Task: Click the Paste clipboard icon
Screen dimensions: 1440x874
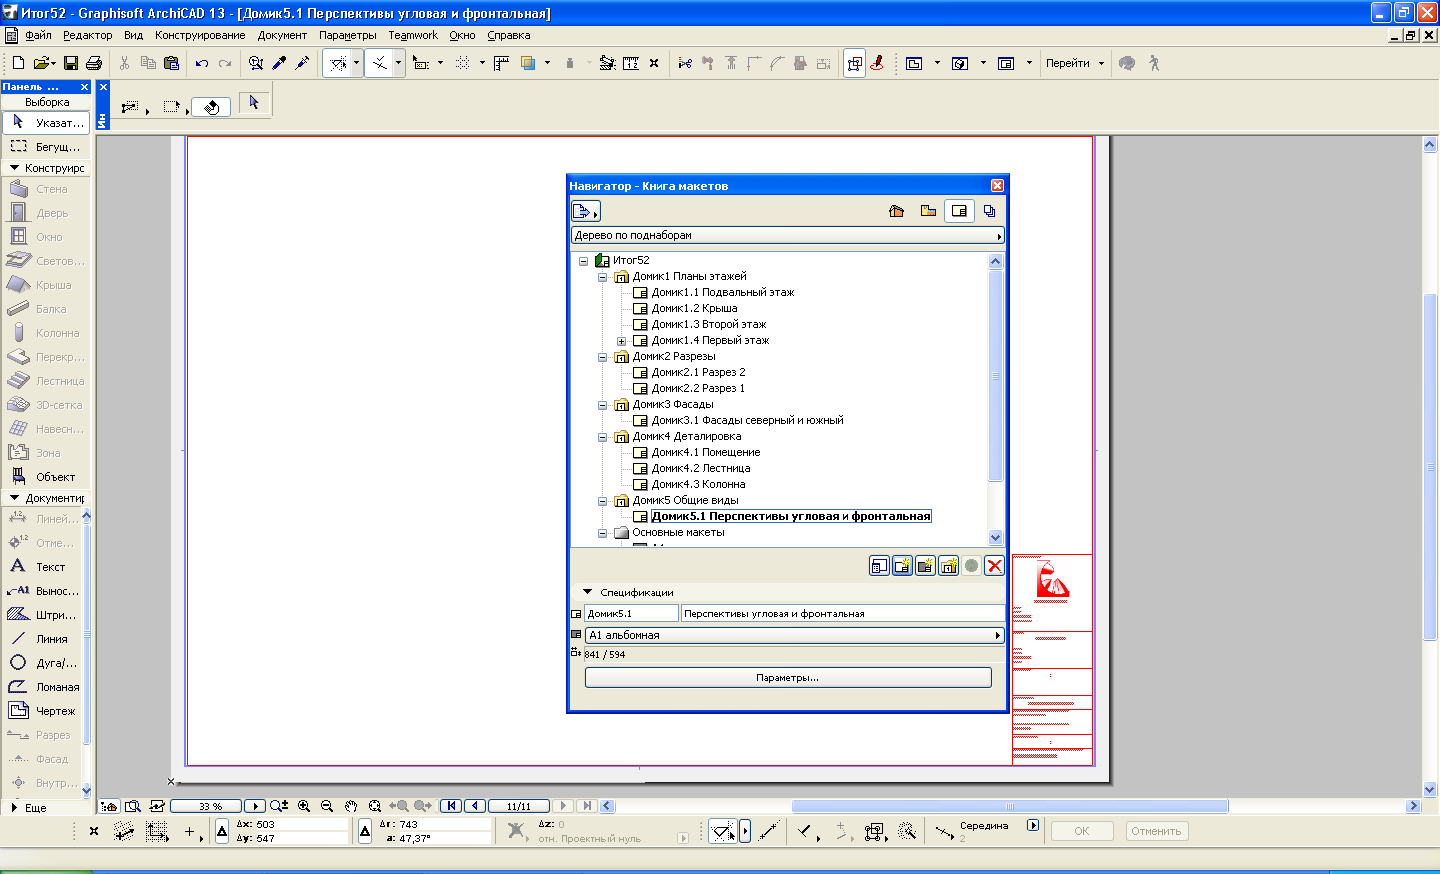Action: pos(172,63)
